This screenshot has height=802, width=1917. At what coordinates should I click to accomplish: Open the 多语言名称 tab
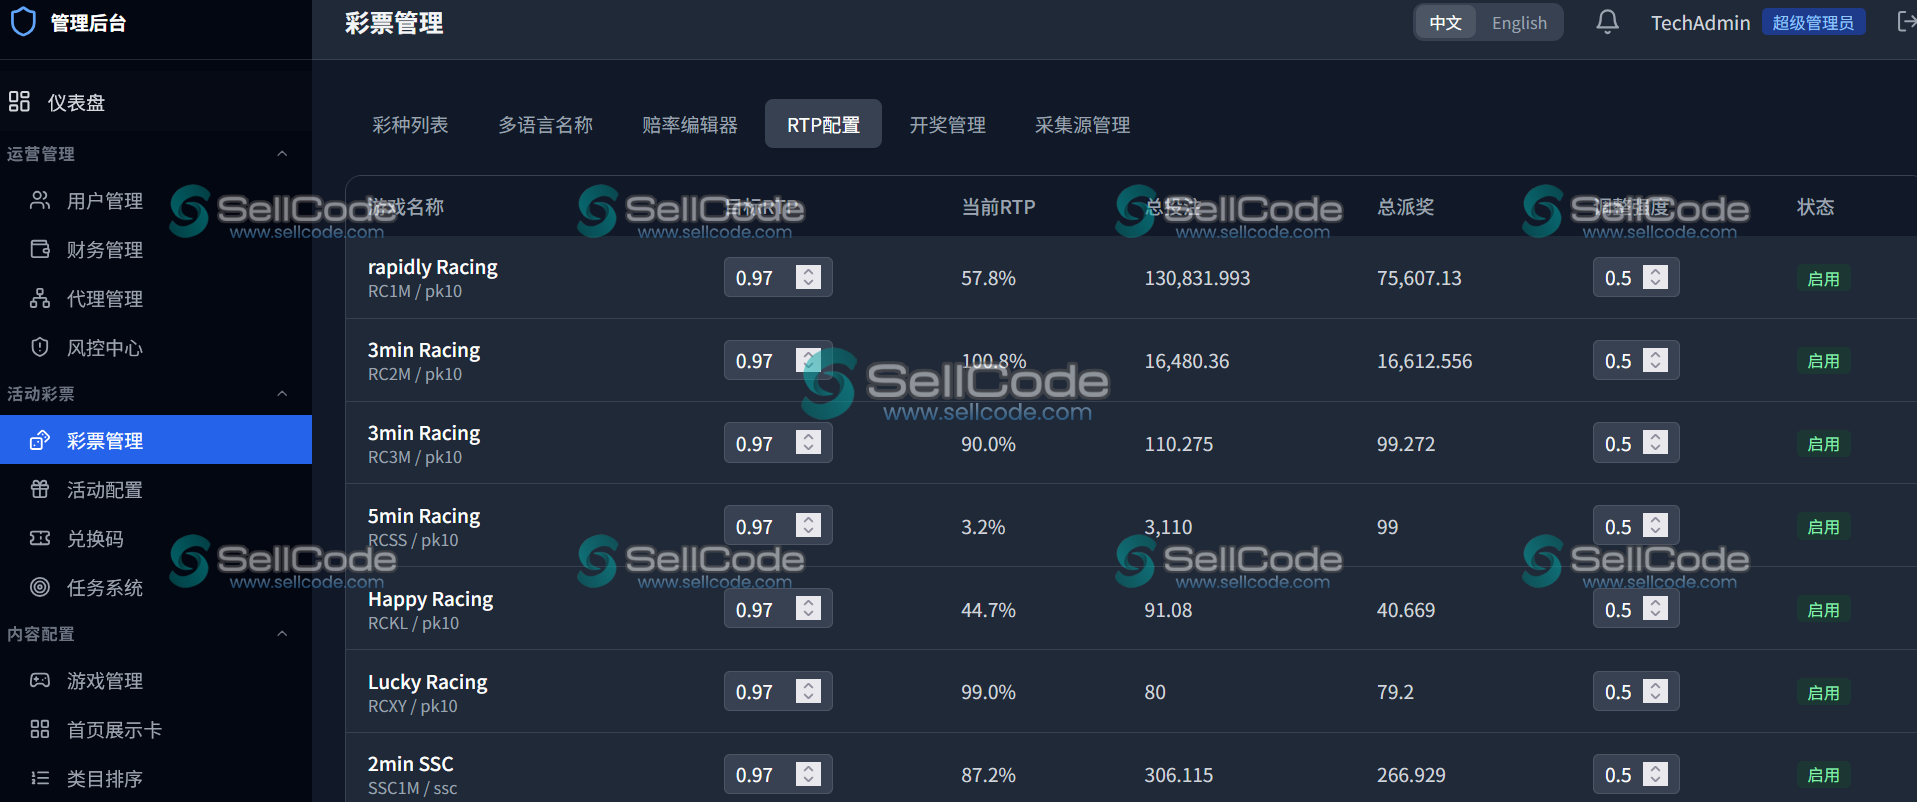pos(546,124)
